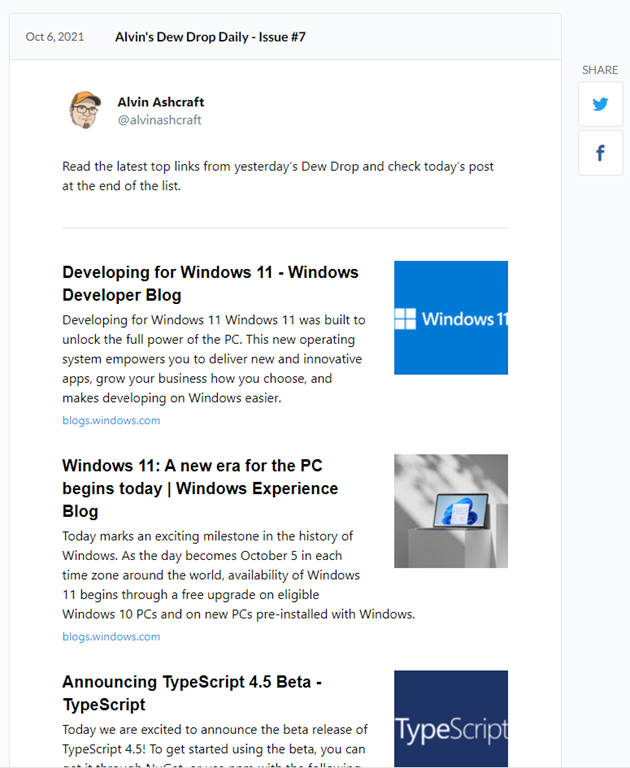Click the TypeScript 4.5 beta description text
The height and width of the screenshot is (768, 630).
(215, 744)
